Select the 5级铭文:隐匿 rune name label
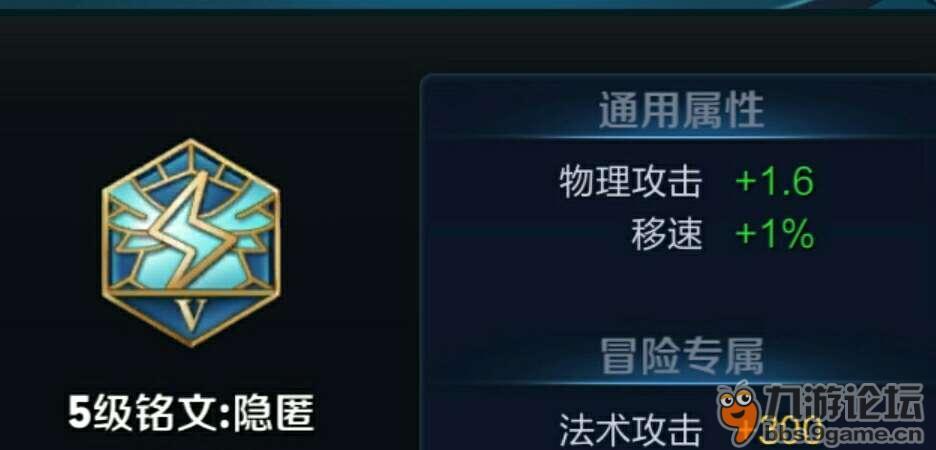Viewport: 936px width, 450px height. click(191, 412)
